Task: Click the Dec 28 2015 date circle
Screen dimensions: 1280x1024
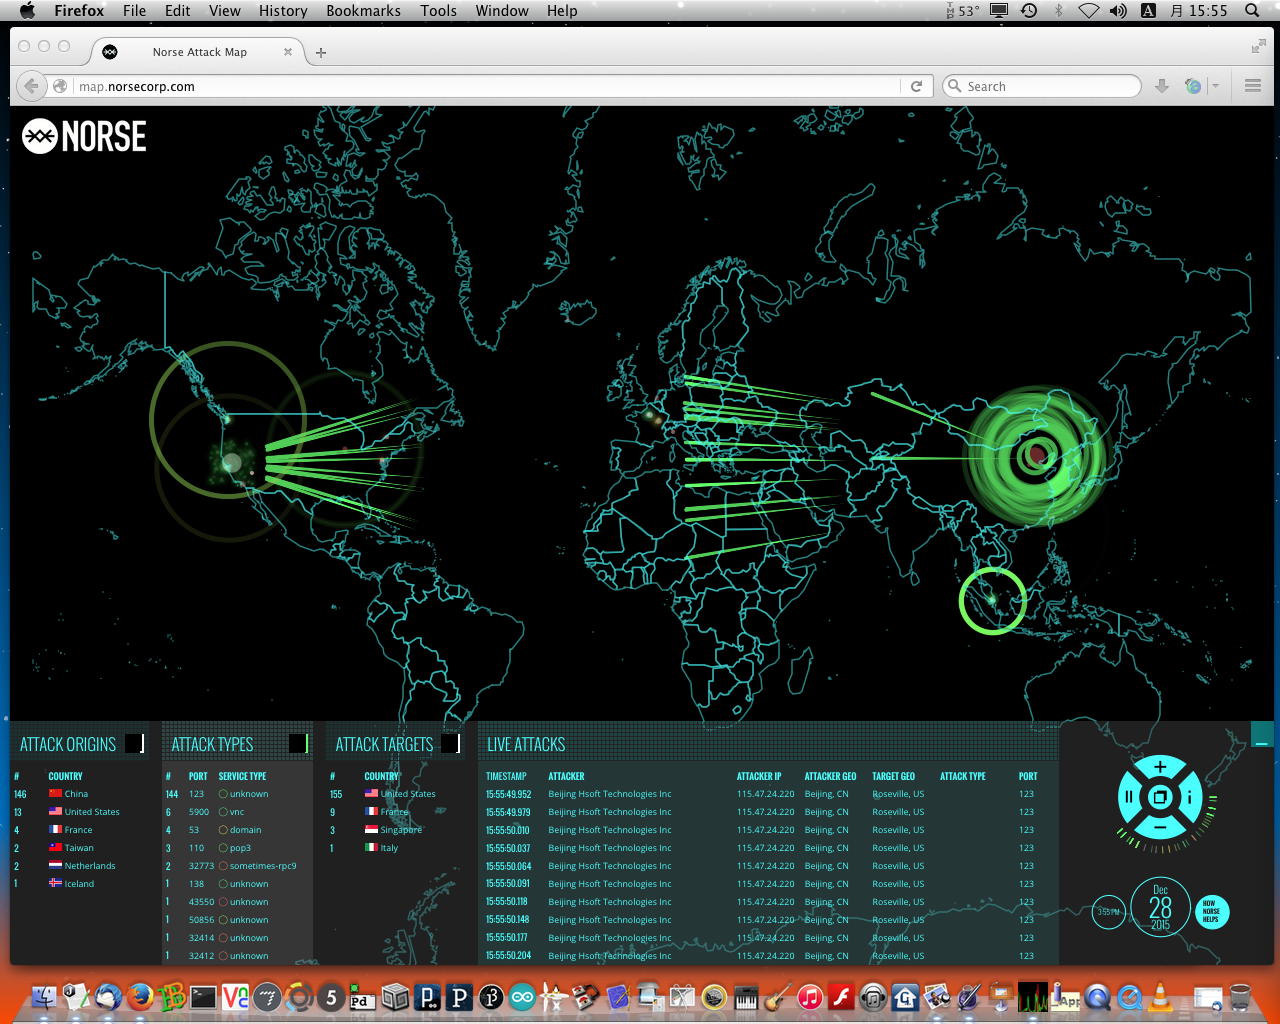Action: coord(1160,907)
